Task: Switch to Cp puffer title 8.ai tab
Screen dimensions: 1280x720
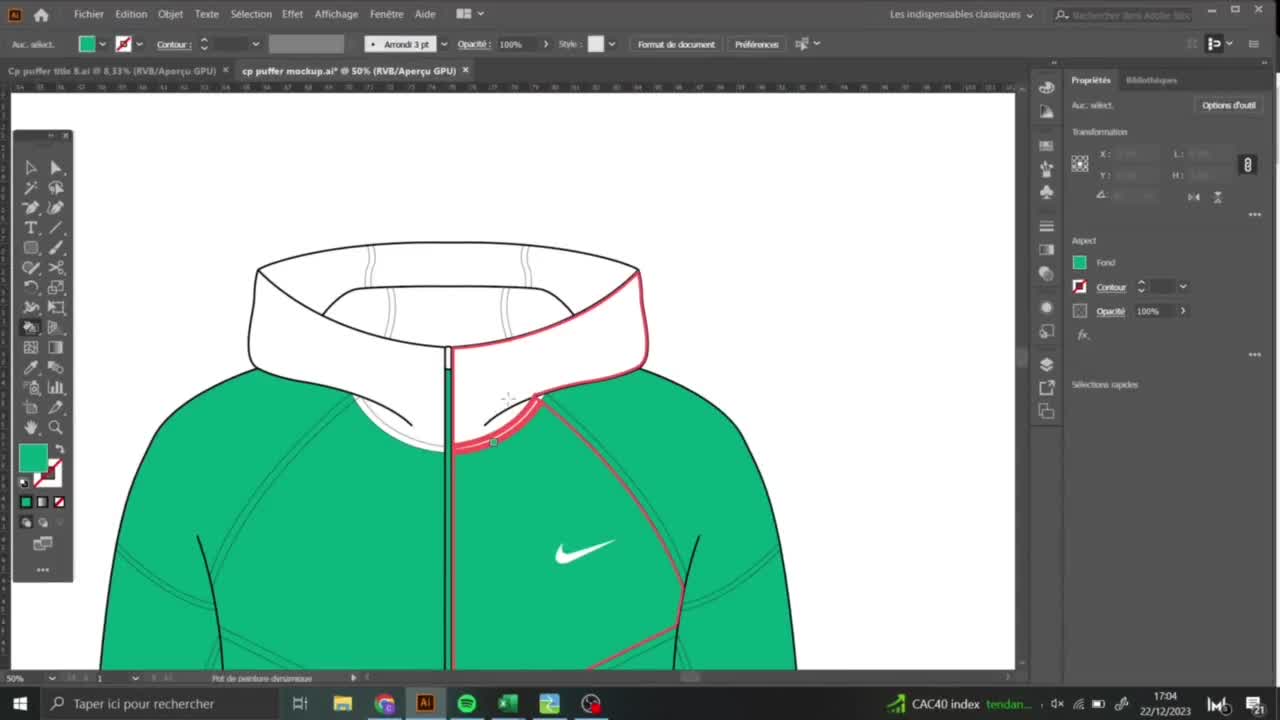Action: point(112,71)
